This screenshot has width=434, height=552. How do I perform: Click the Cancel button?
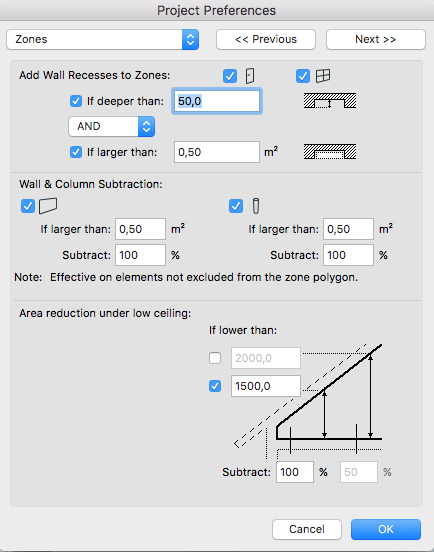tap(307, 529)
